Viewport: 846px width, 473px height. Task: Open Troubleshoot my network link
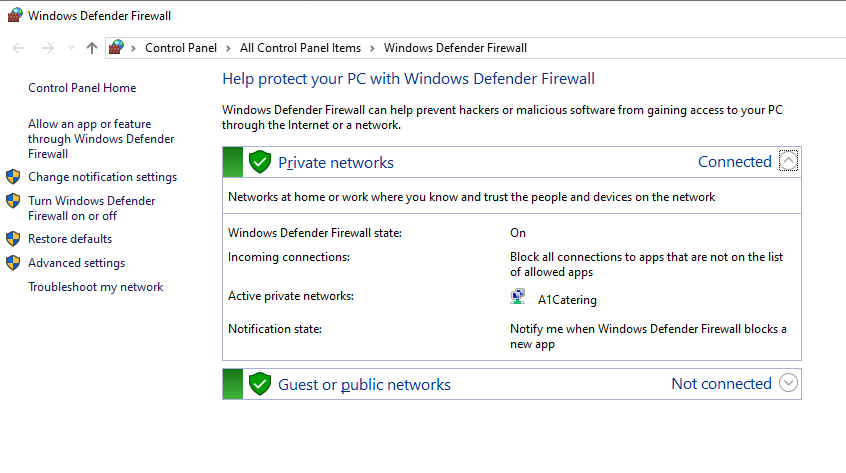point(95,287)
